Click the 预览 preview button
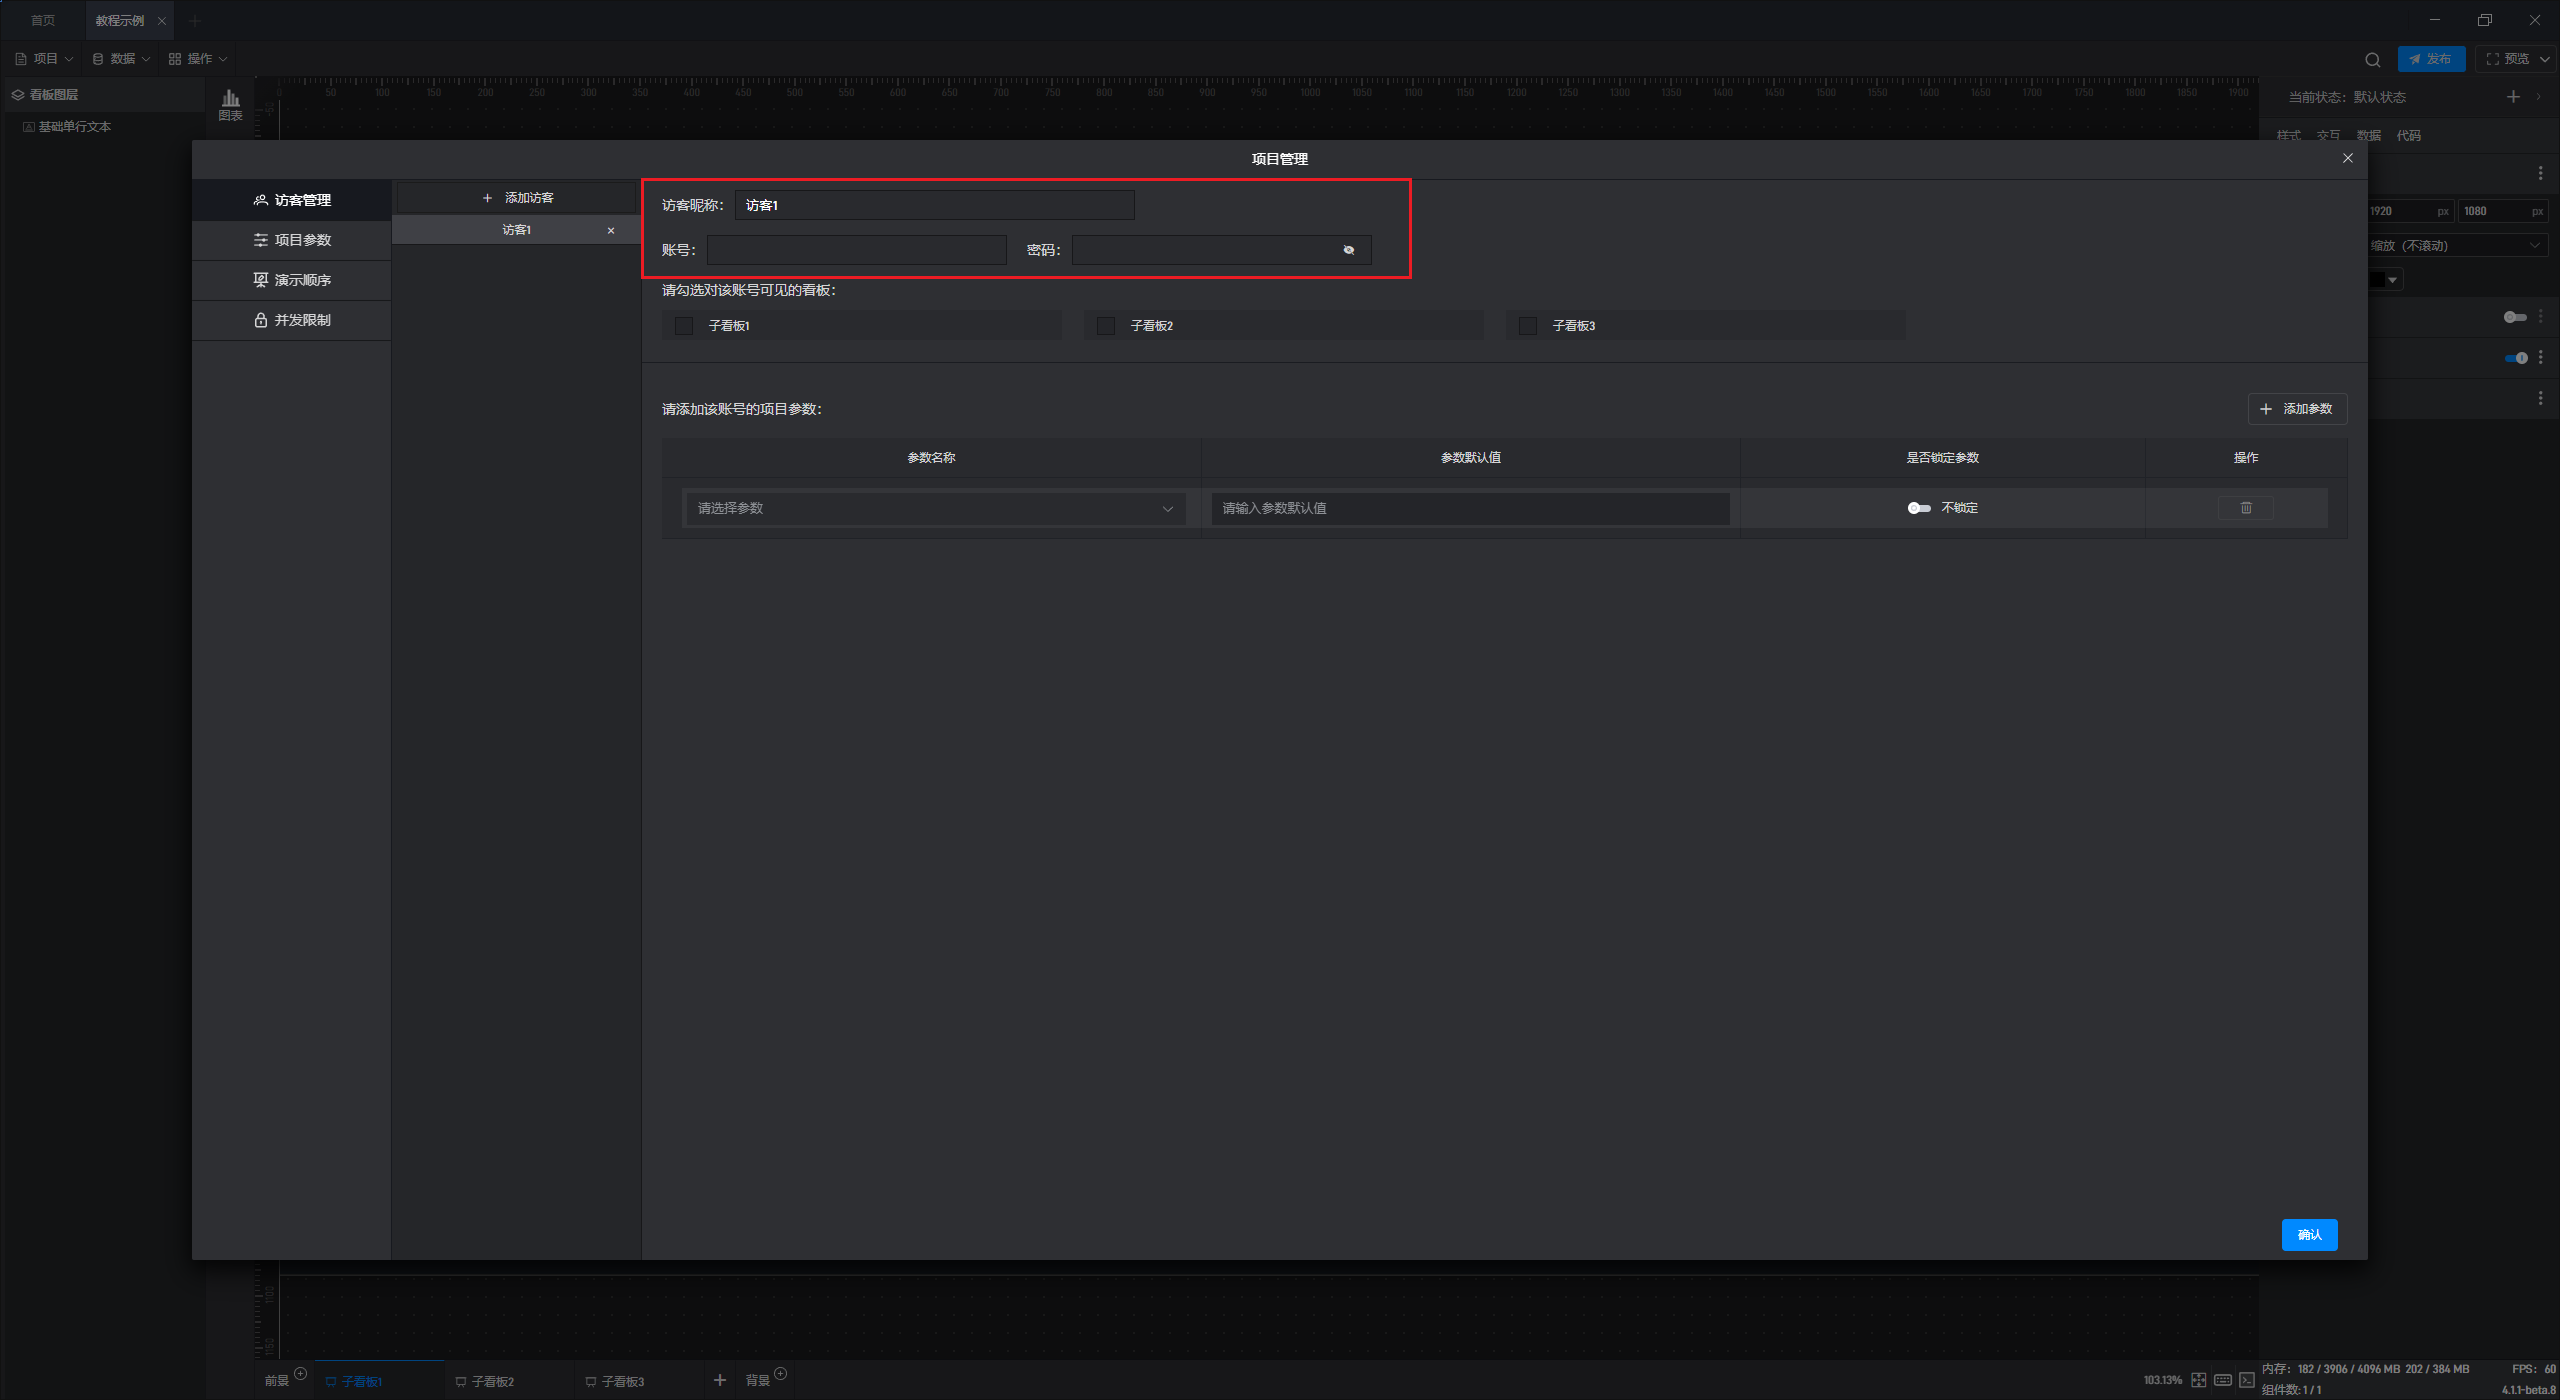This screenshot has height=1400, width=2560. coord(2508,59)
